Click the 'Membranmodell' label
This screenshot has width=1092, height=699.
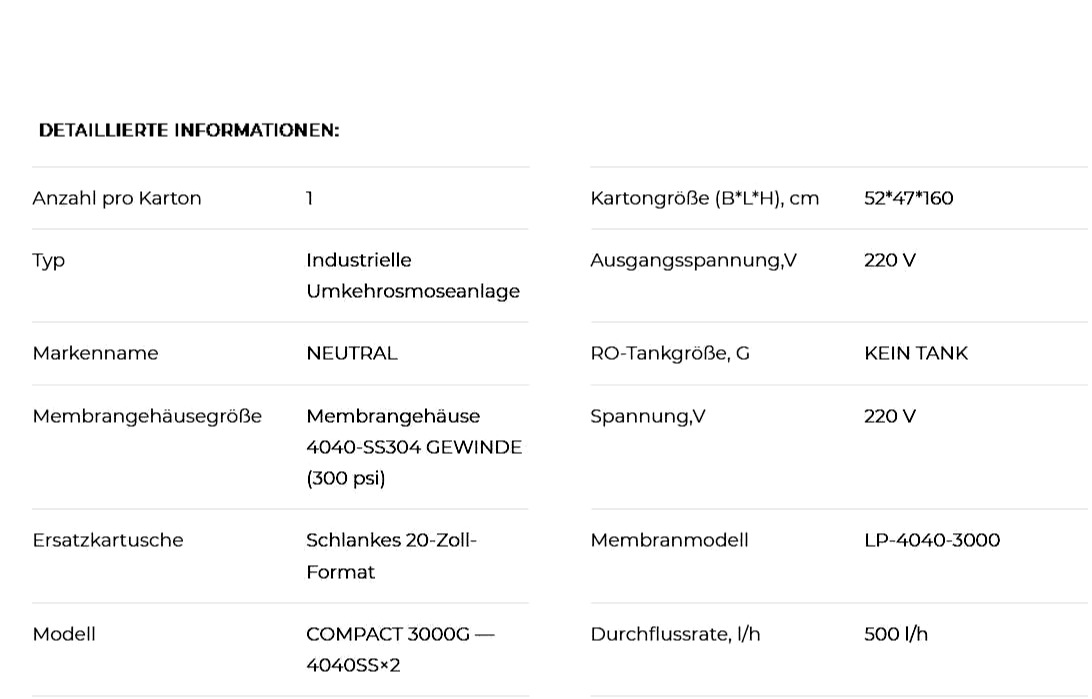click(669, 540)
